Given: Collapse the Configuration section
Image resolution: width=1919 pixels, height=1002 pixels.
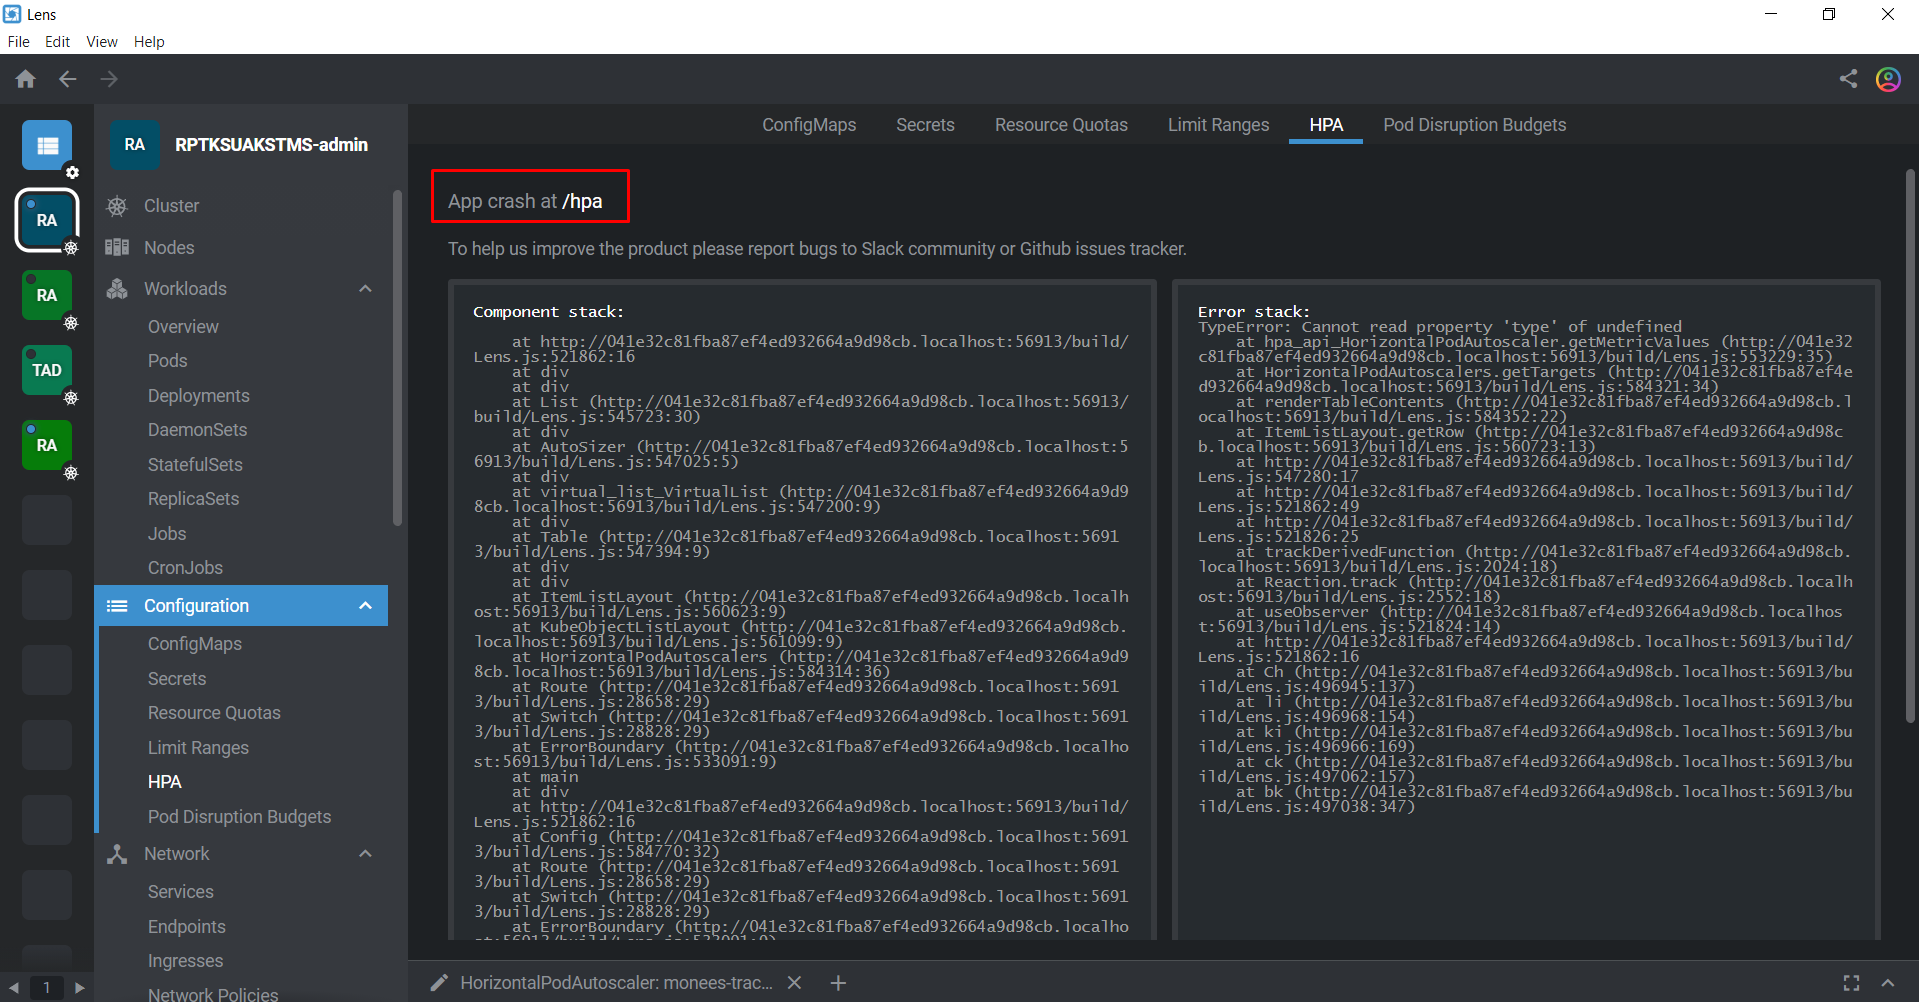Looking at the screenshot, I should point(366,605).
